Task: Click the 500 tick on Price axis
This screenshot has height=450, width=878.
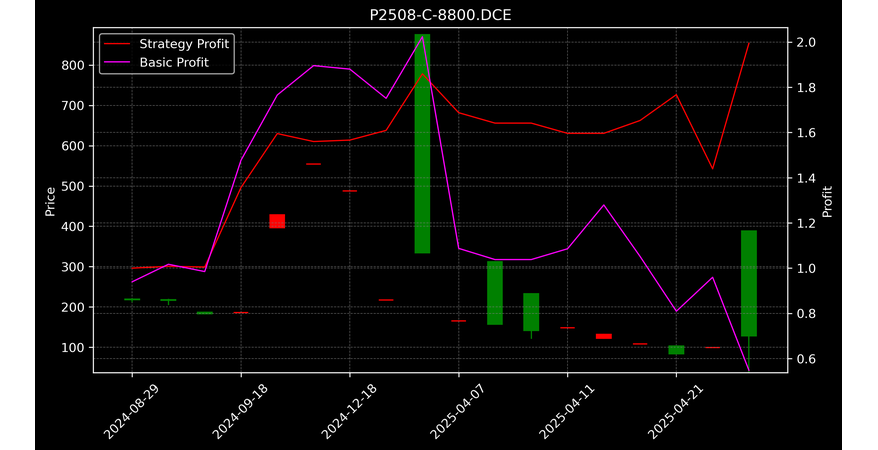Action: (73, 186)
